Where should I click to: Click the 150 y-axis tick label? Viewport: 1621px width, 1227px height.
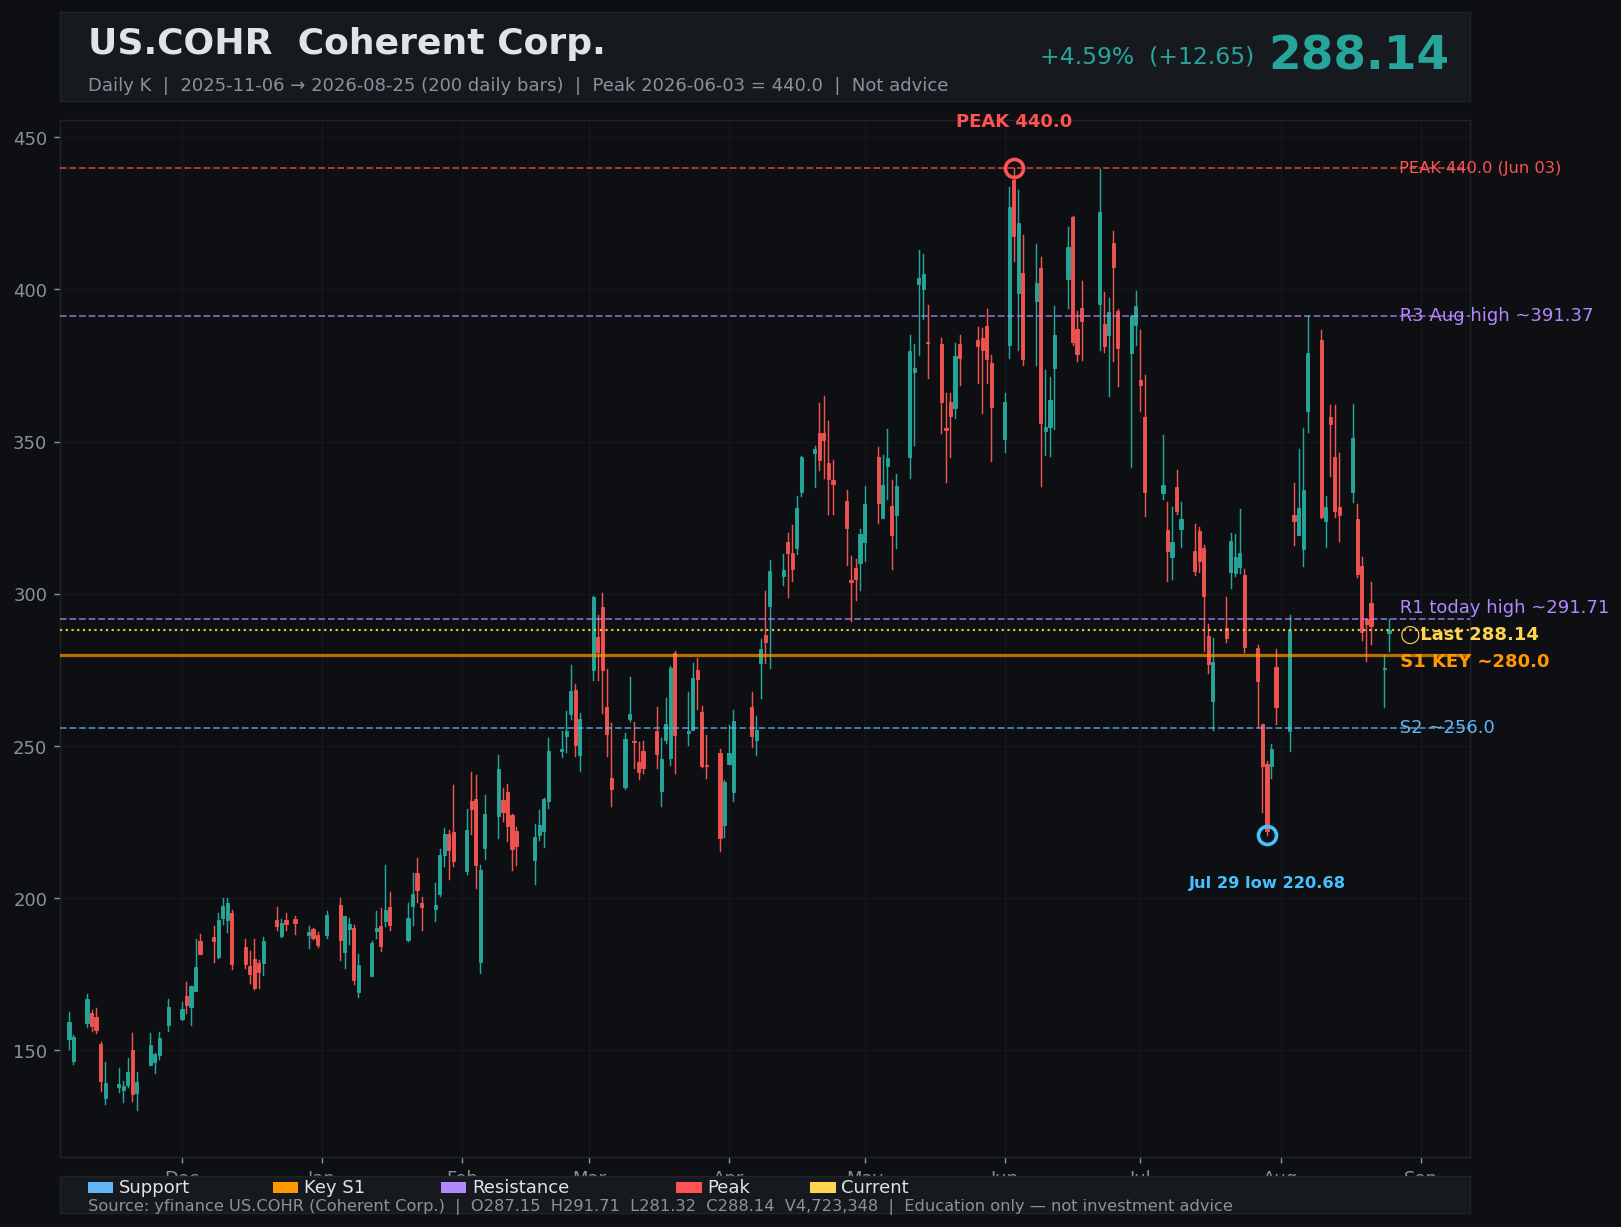coord(30,1051)
